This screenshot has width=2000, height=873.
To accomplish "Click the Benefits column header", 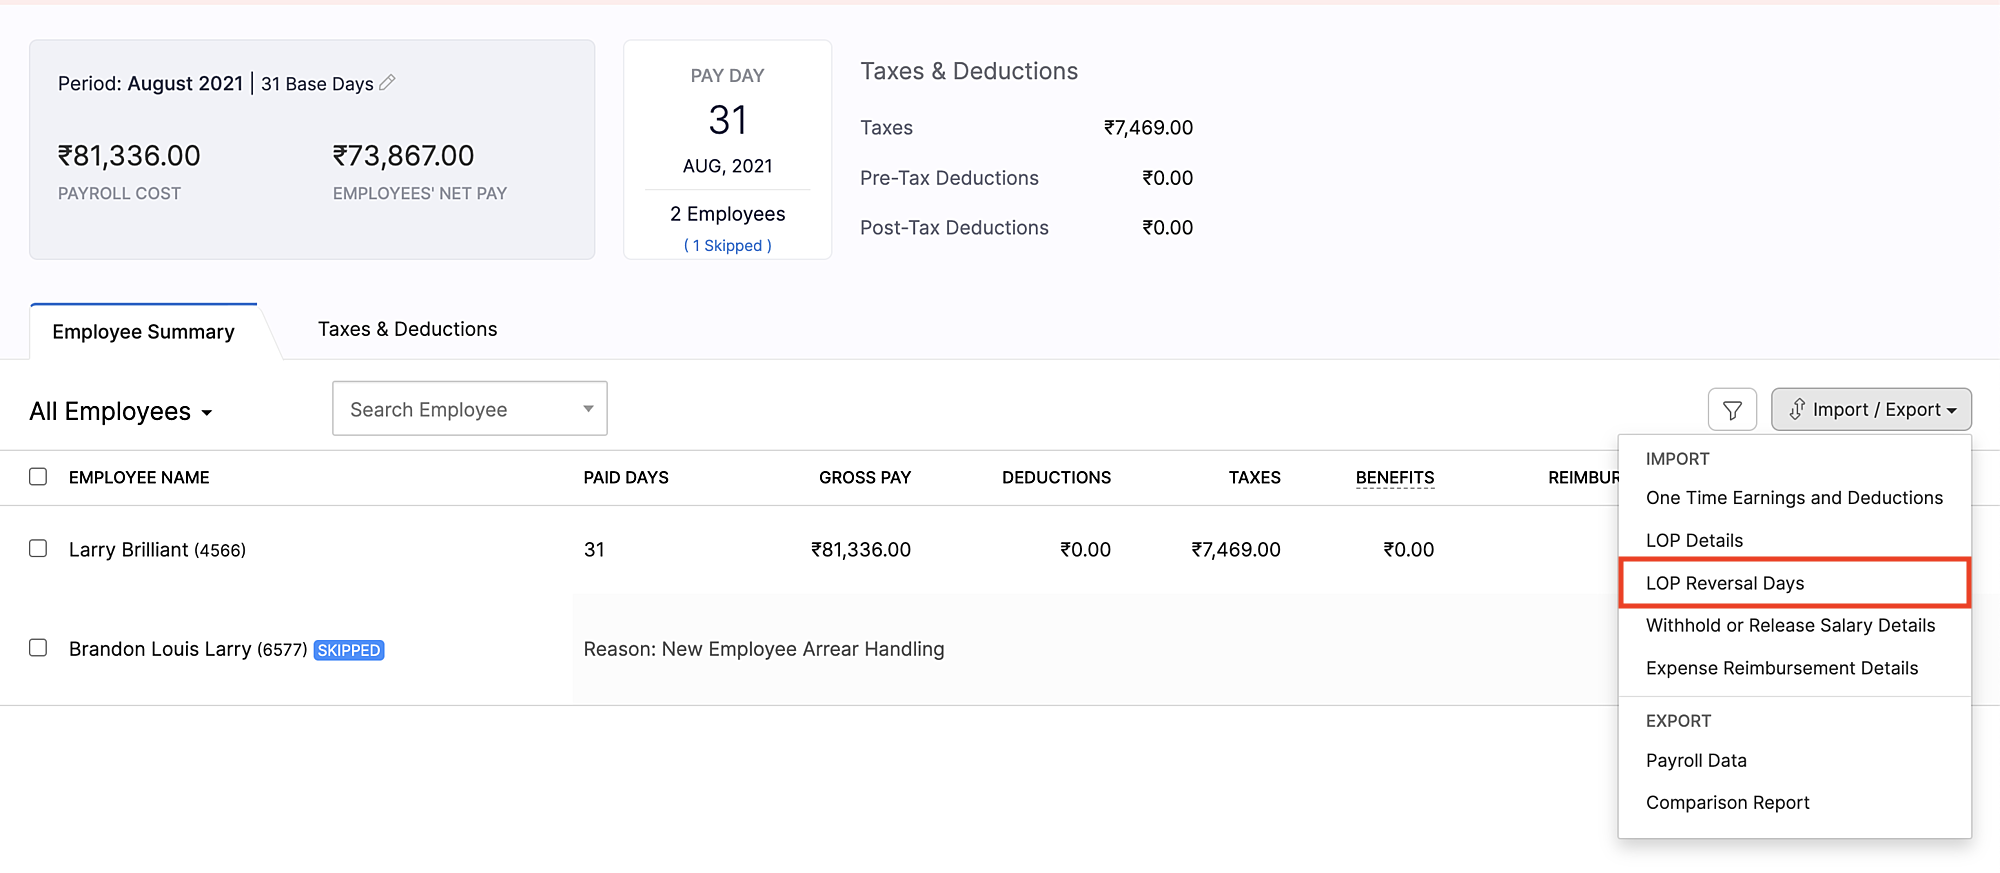I will tap(1394, 478).
